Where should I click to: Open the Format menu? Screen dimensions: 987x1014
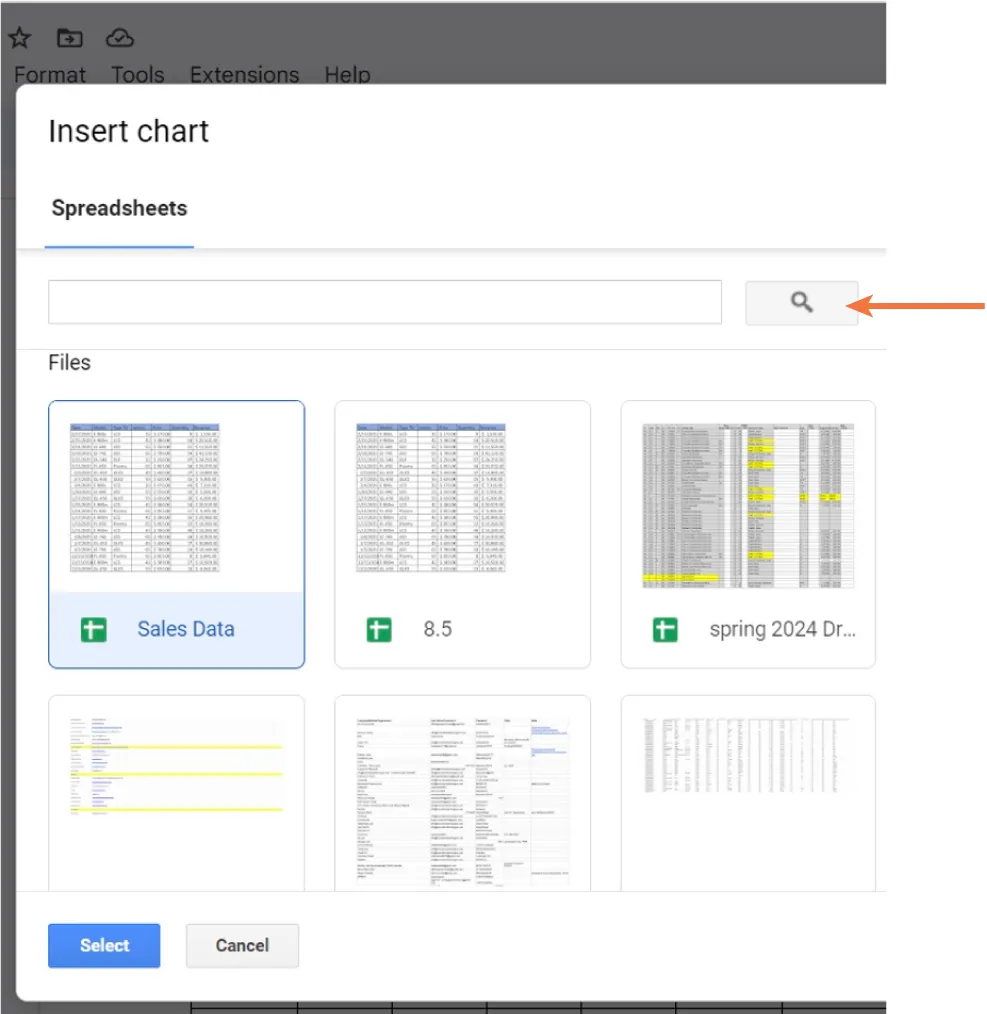(x=49, y=74)
